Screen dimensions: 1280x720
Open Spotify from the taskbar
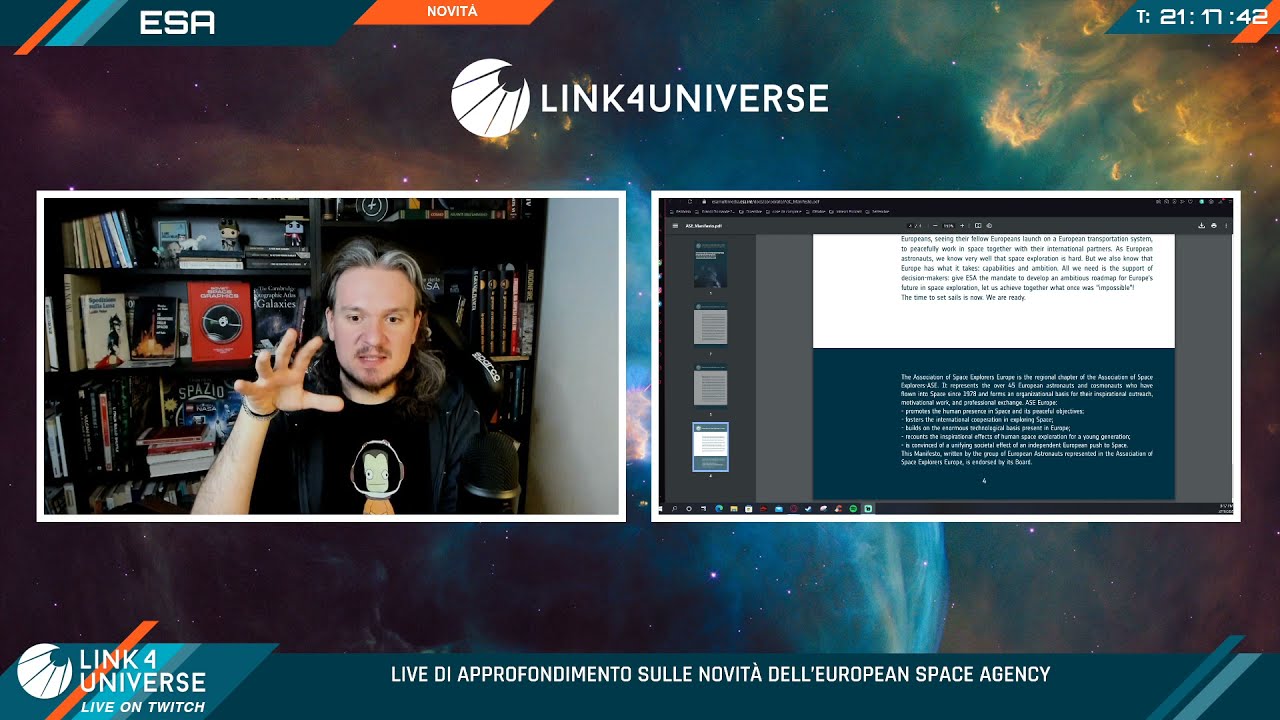coord(853,509)
